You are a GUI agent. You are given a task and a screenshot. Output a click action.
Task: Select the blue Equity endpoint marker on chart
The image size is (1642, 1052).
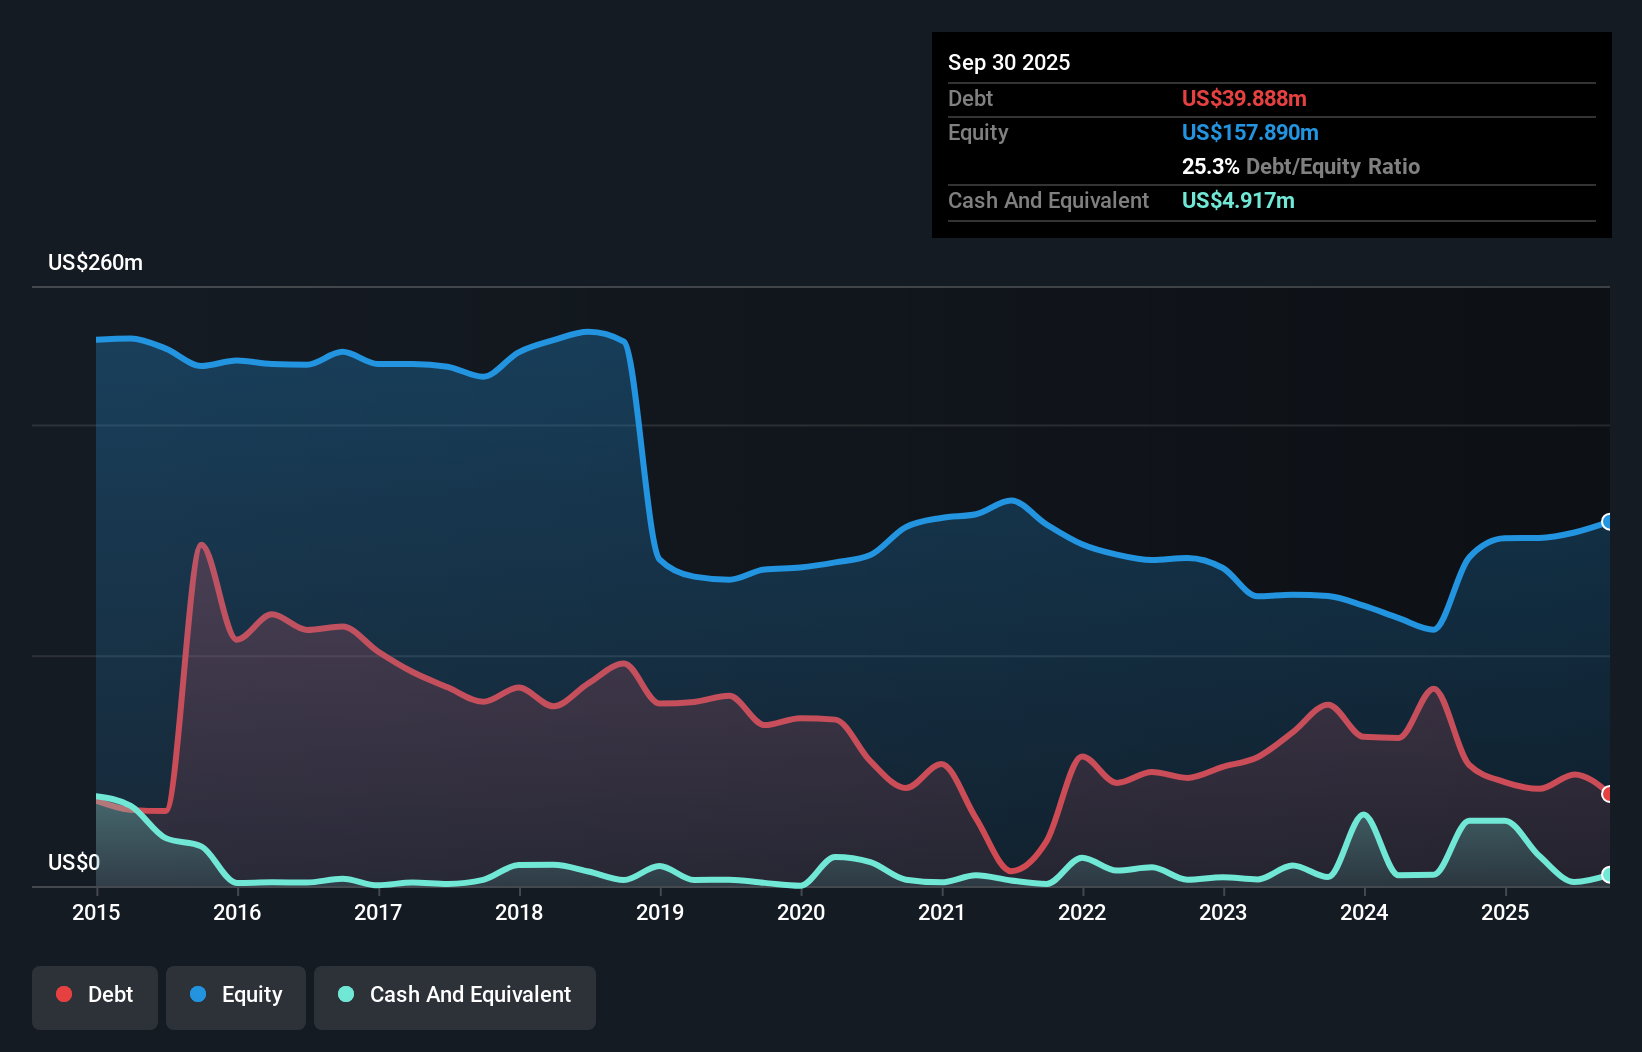pyautogui.click(x=1608, y=521)
